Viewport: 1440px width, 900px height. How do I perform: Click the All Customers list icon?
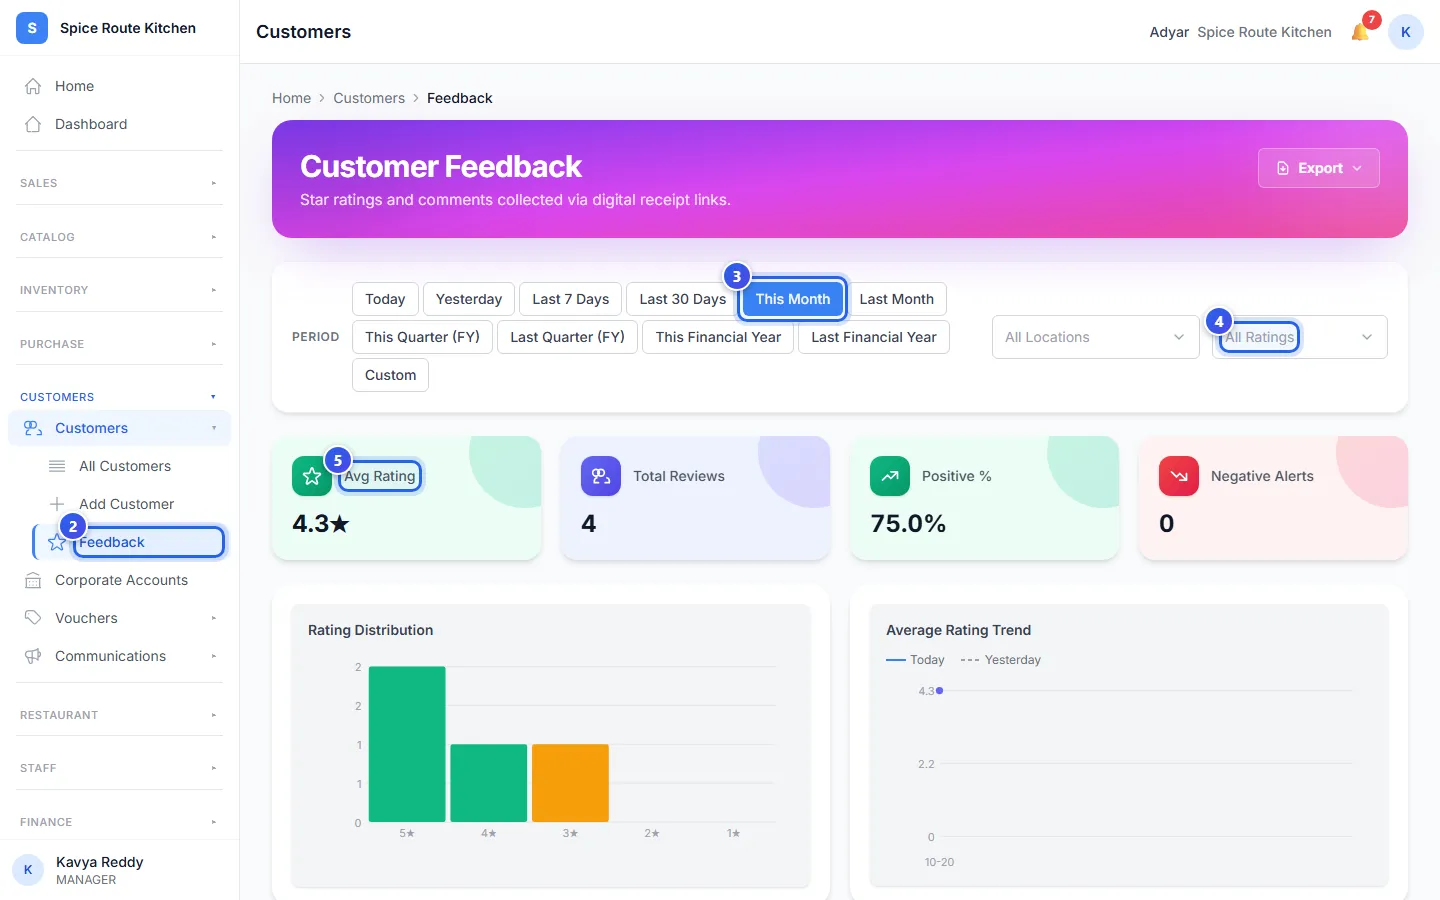(x=57, y=466)
